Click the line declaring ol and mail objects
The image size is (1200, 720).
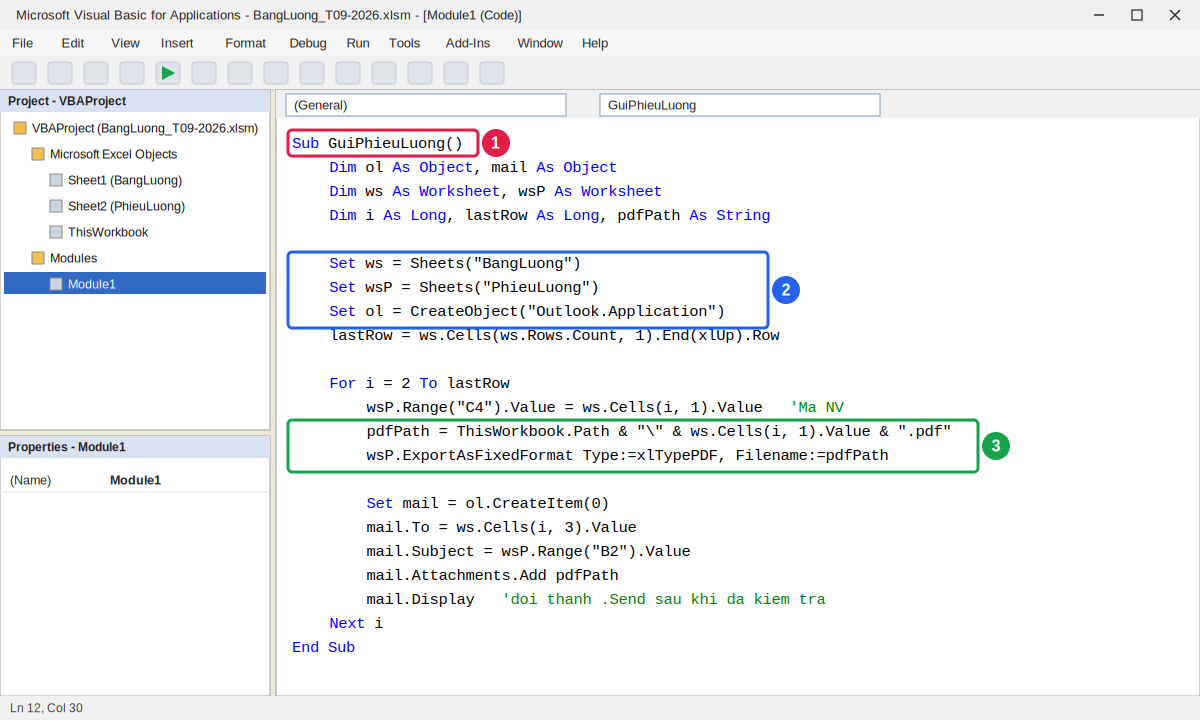point(473,168)
